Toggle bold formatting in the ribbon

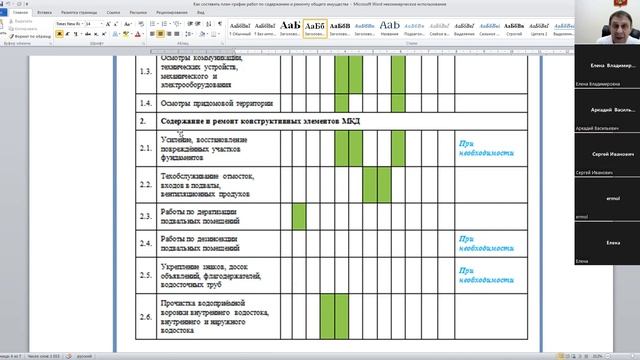(x=60, y=34)
